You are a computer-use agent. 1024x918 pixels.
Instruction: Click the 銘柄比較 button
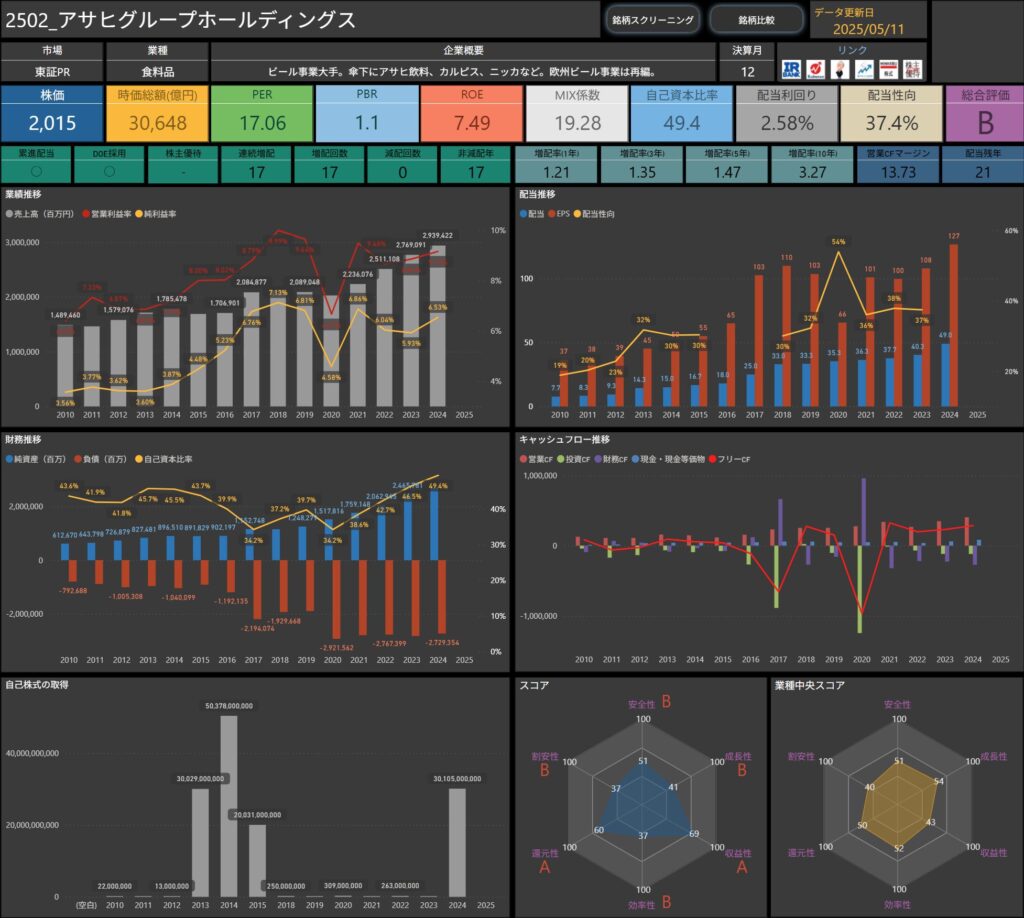tap(756, 20)
